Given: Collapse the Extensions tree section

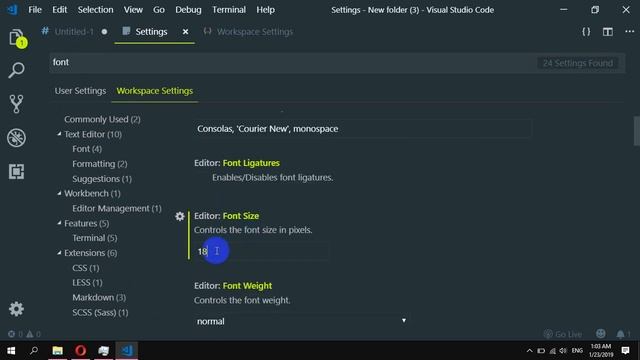Looking at the screenshot, I should click(59, 253).
